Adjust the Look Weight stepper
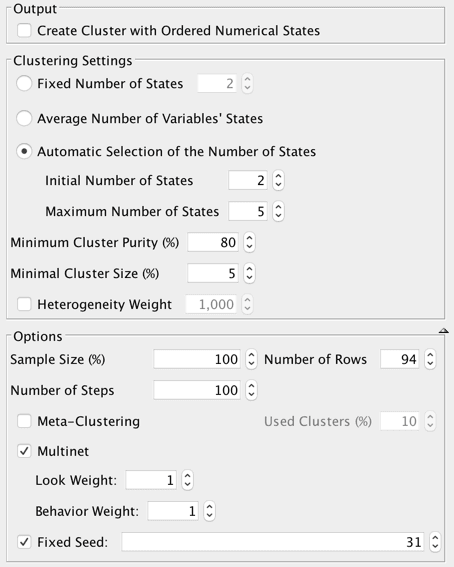 pos(187,480)
